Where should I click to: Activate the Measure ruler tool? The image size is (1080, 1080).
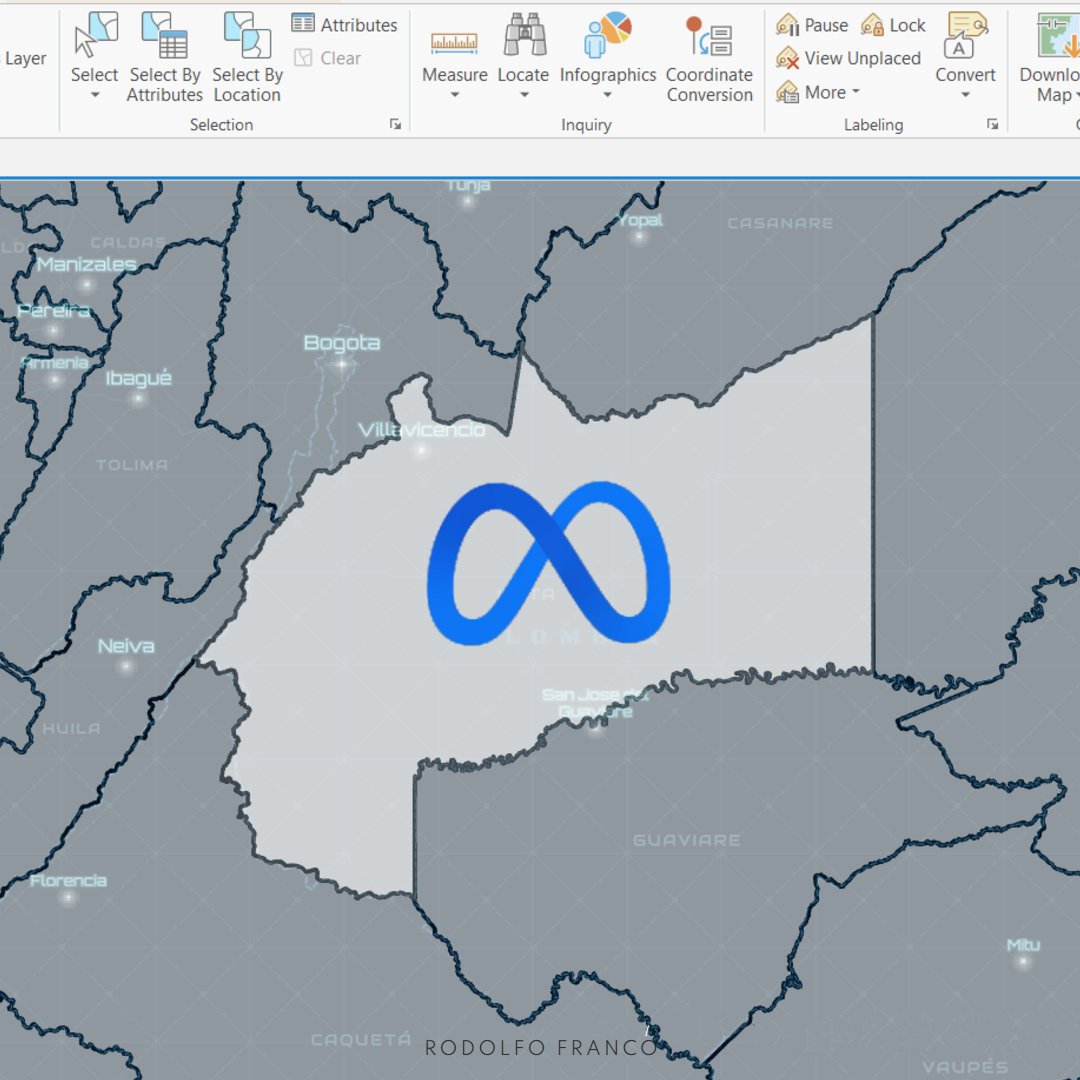(454, 43)
